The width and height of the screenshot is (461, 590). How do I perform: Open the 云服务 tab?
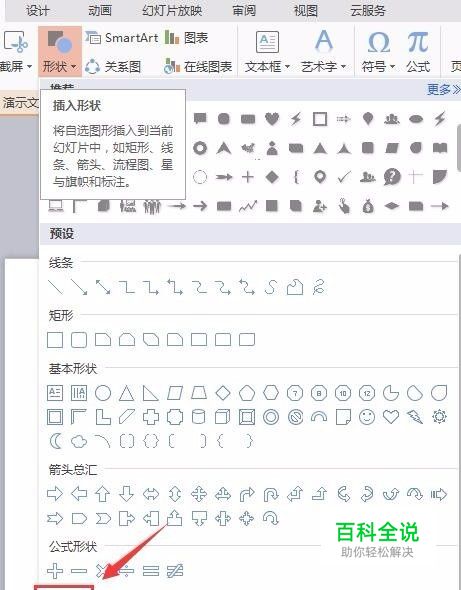pos(368,10)
